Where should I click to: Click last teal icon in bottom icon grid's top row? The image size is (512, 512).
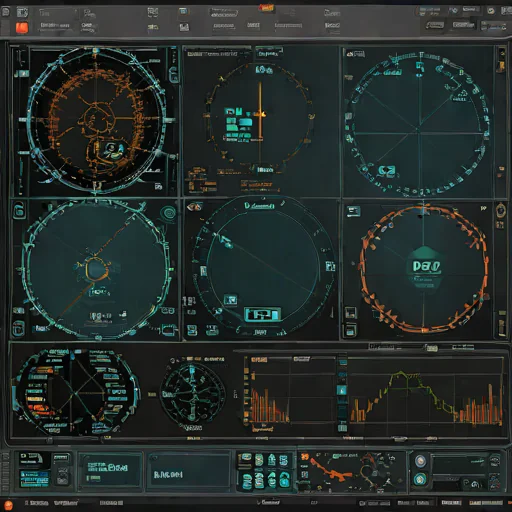tap(283, 460)
